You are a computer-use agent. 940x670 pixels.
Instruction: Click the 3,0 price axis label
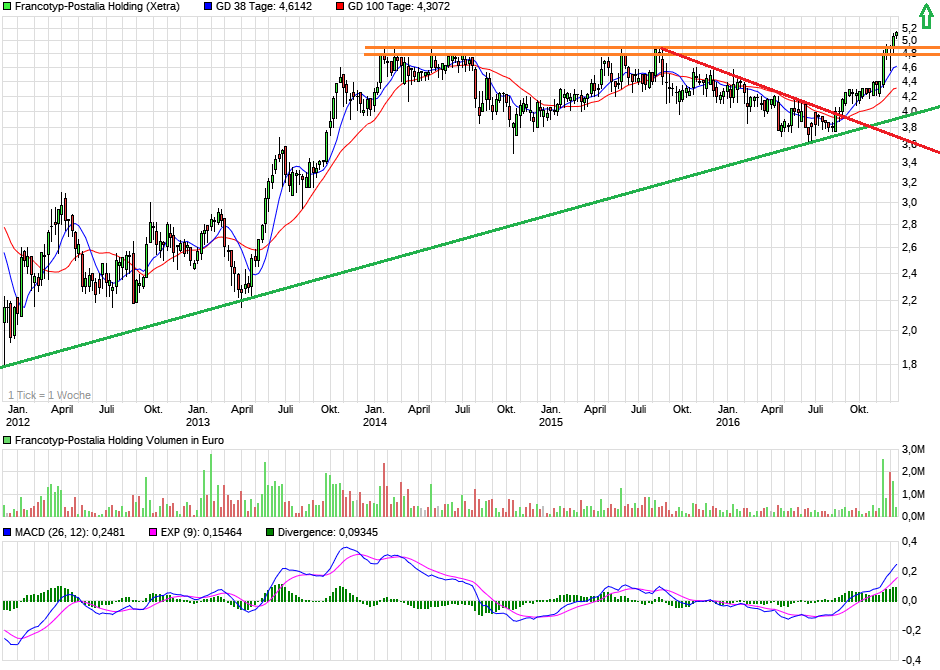tap(909, 203)
